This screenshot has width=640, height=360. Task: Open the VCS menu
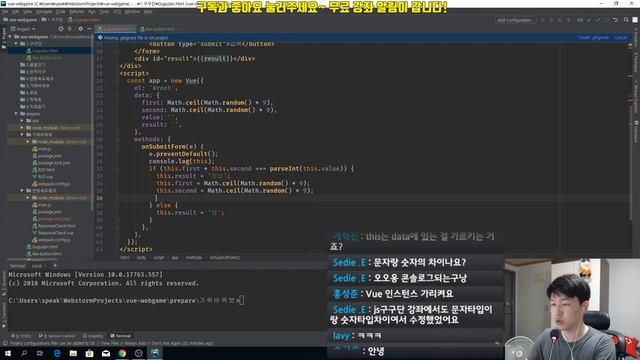(117, 12)
